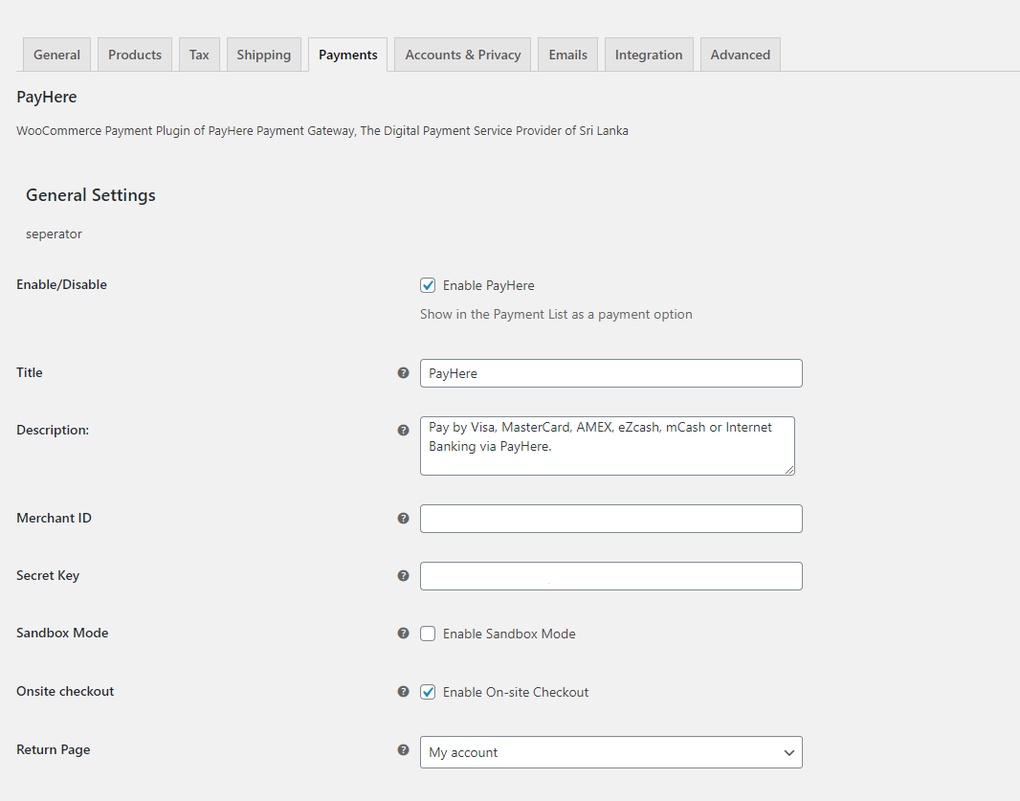The width and height of the screenshot is (1020, 801).
Task: Open the Integration settings tab
Action: click(648, 54)
